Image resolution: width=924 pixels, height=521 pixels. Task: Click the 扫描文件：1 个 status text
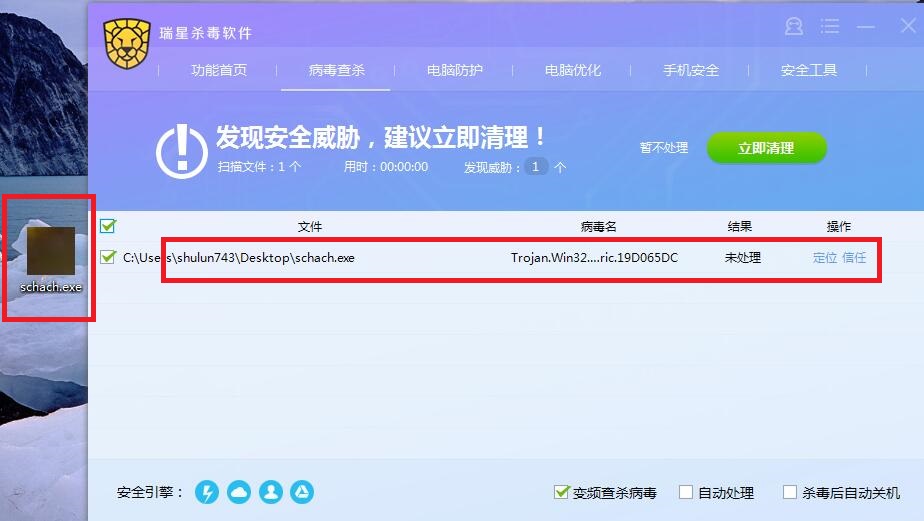259,167
